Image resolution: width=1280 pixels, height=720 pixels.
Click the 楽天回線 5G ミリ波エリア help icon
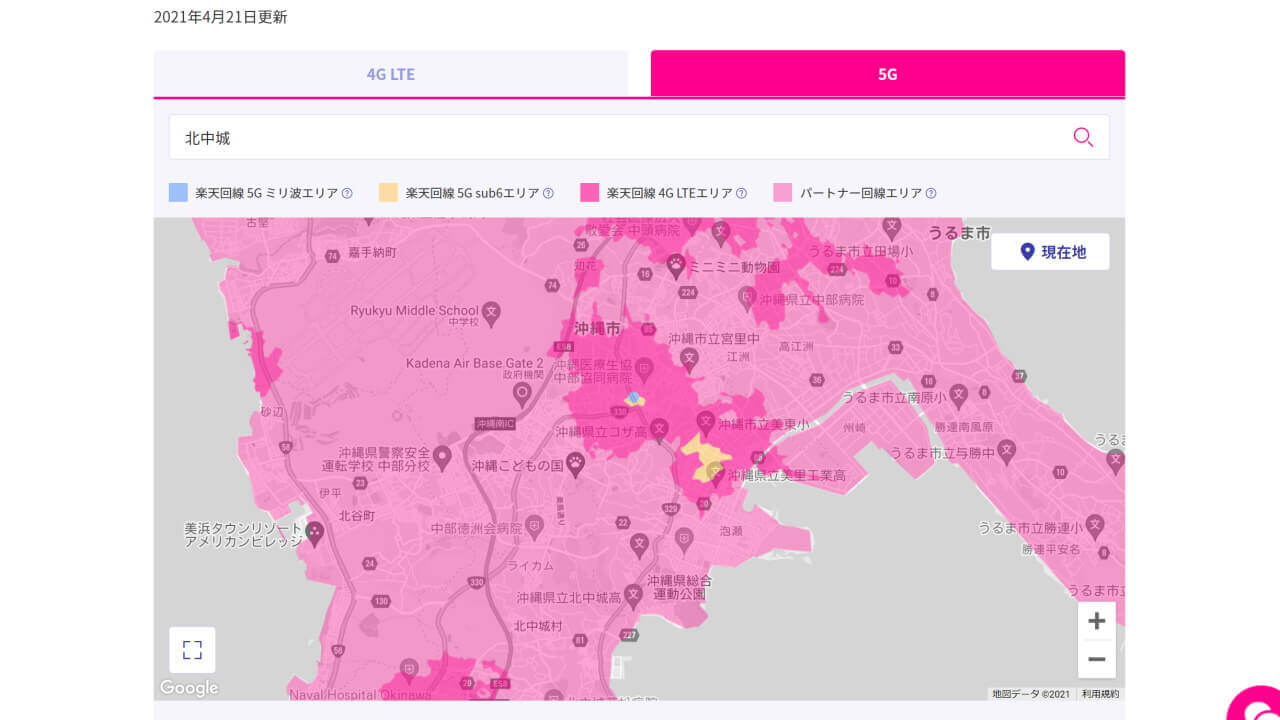[347, 192]
